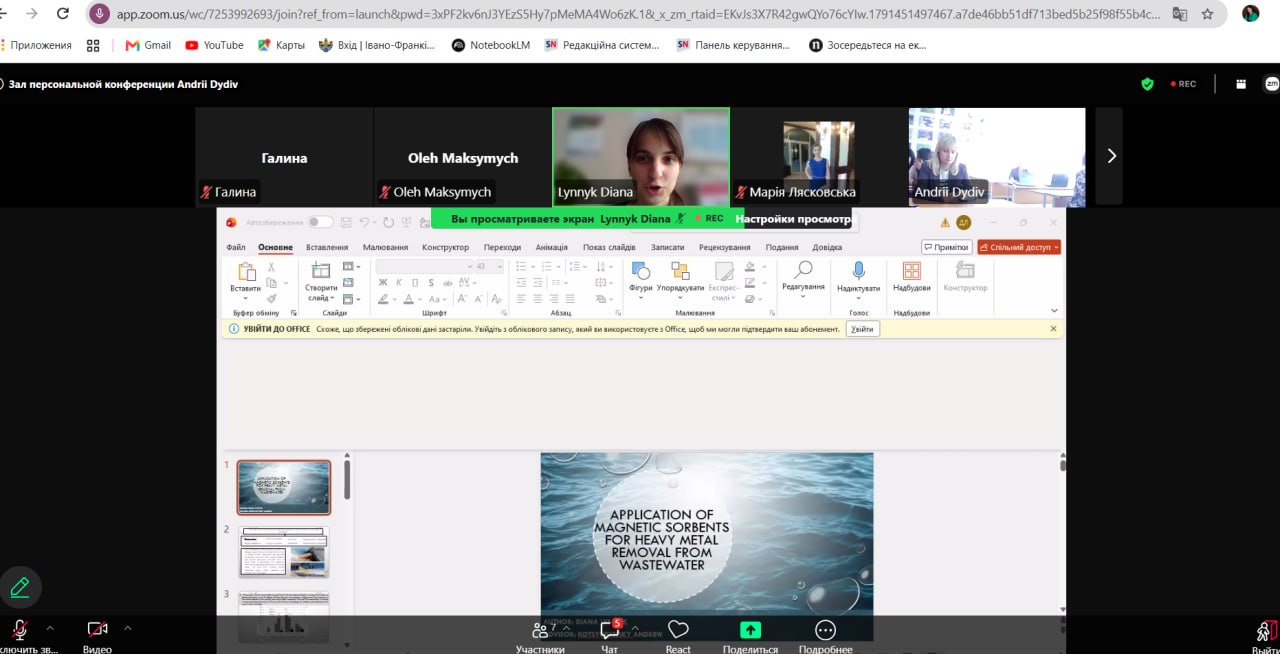The width and height of the screenshot is (1280, 654).
Task: Open the Спільний доступ share dropdown
Action: point(1019,247)
